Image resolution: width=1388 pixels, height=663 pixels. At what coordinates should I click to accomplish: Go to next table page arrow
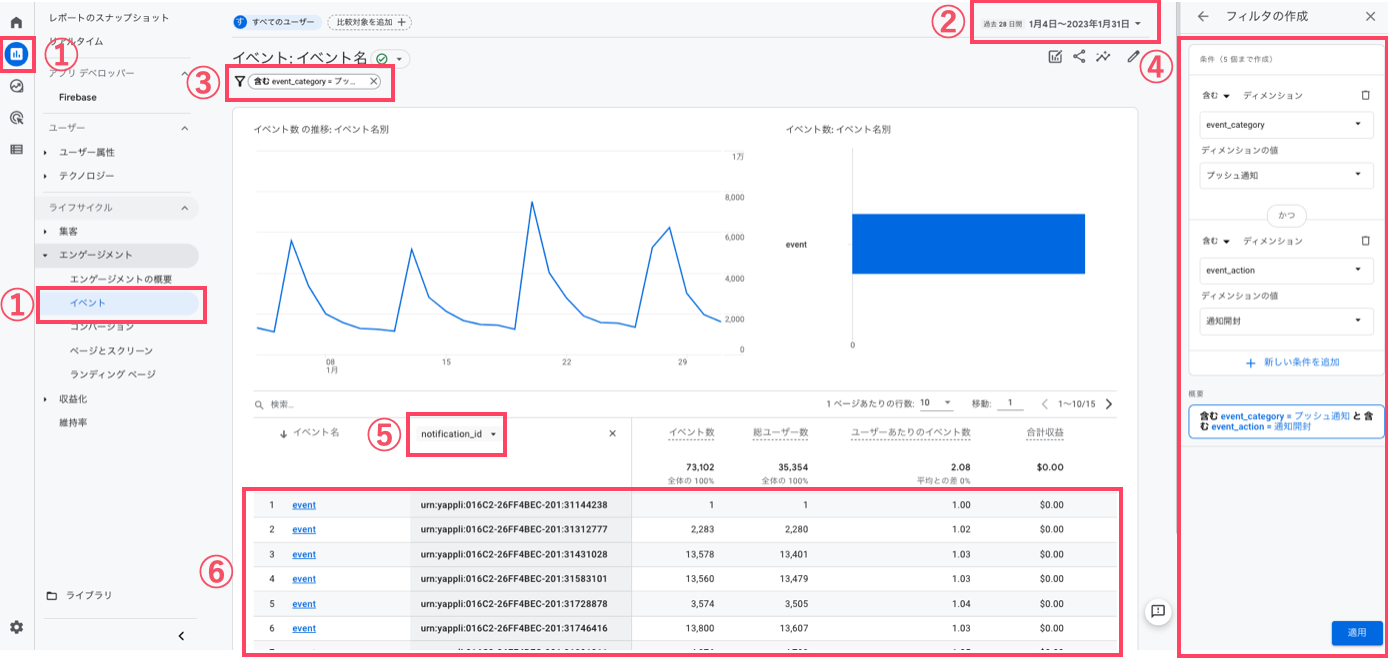(1108, 404)
